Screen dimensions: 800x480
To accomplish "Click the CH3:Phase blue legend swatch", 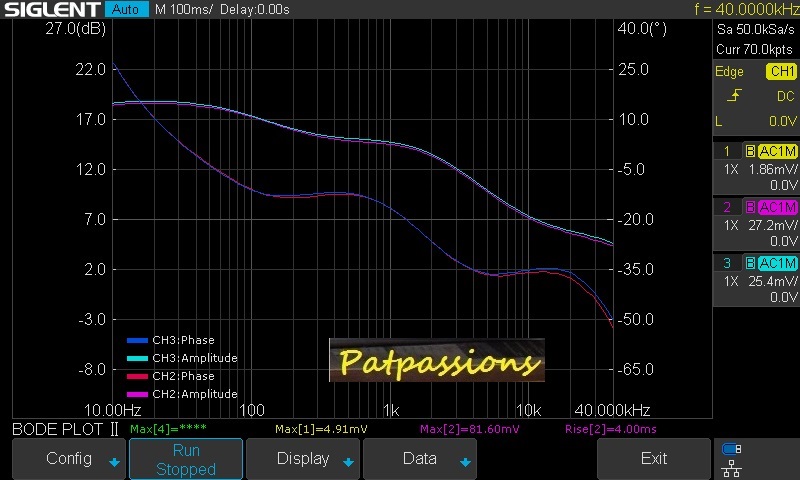I will [x=138, y=340].
